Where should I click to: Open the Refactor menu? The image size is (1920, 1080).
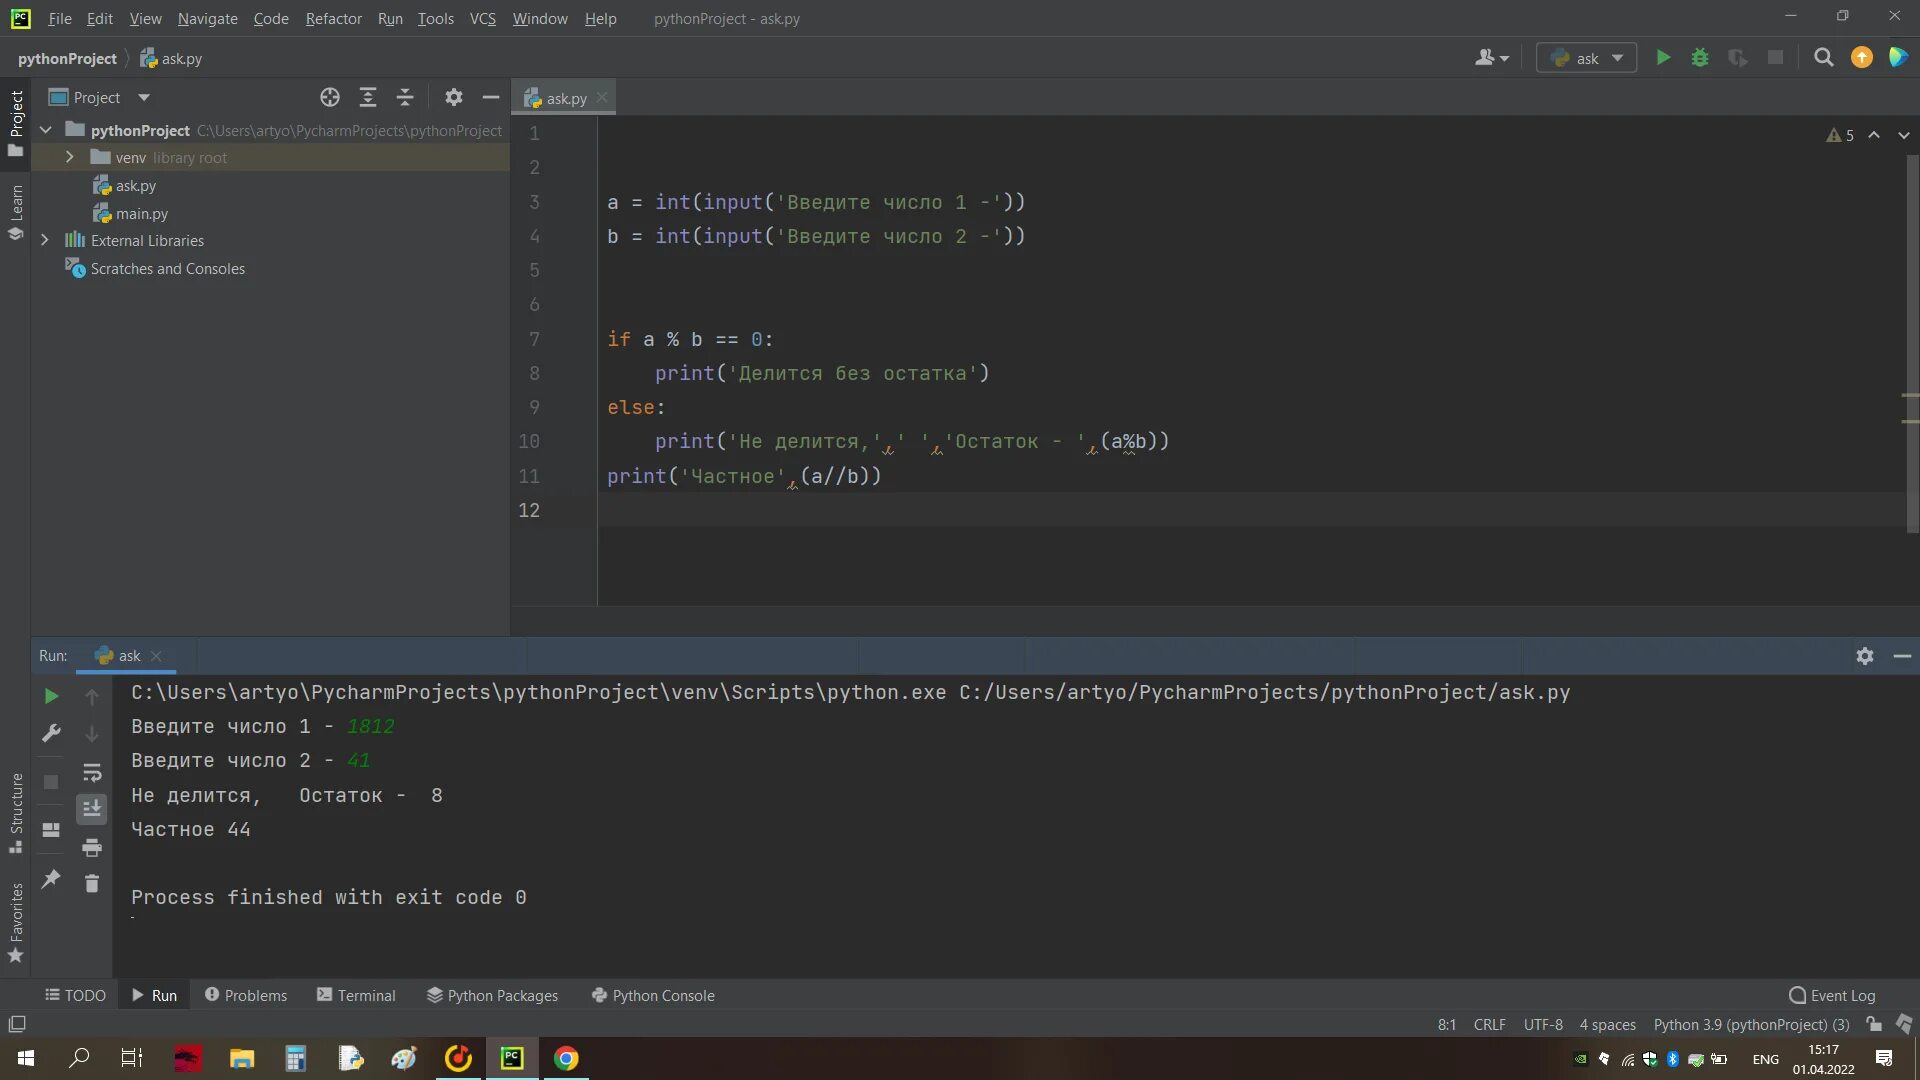tap(333, 18)
